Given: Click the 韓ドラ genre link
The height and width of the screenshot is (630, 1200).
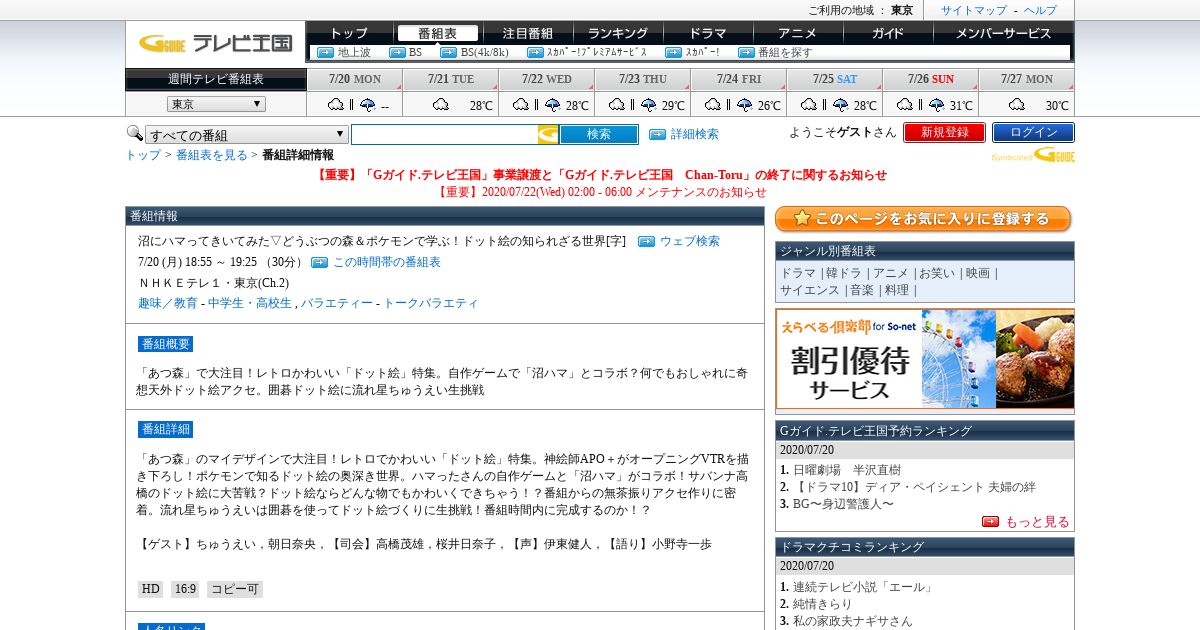Looking at the screenshot, I should pyautogui.click(x=844, y=273).
